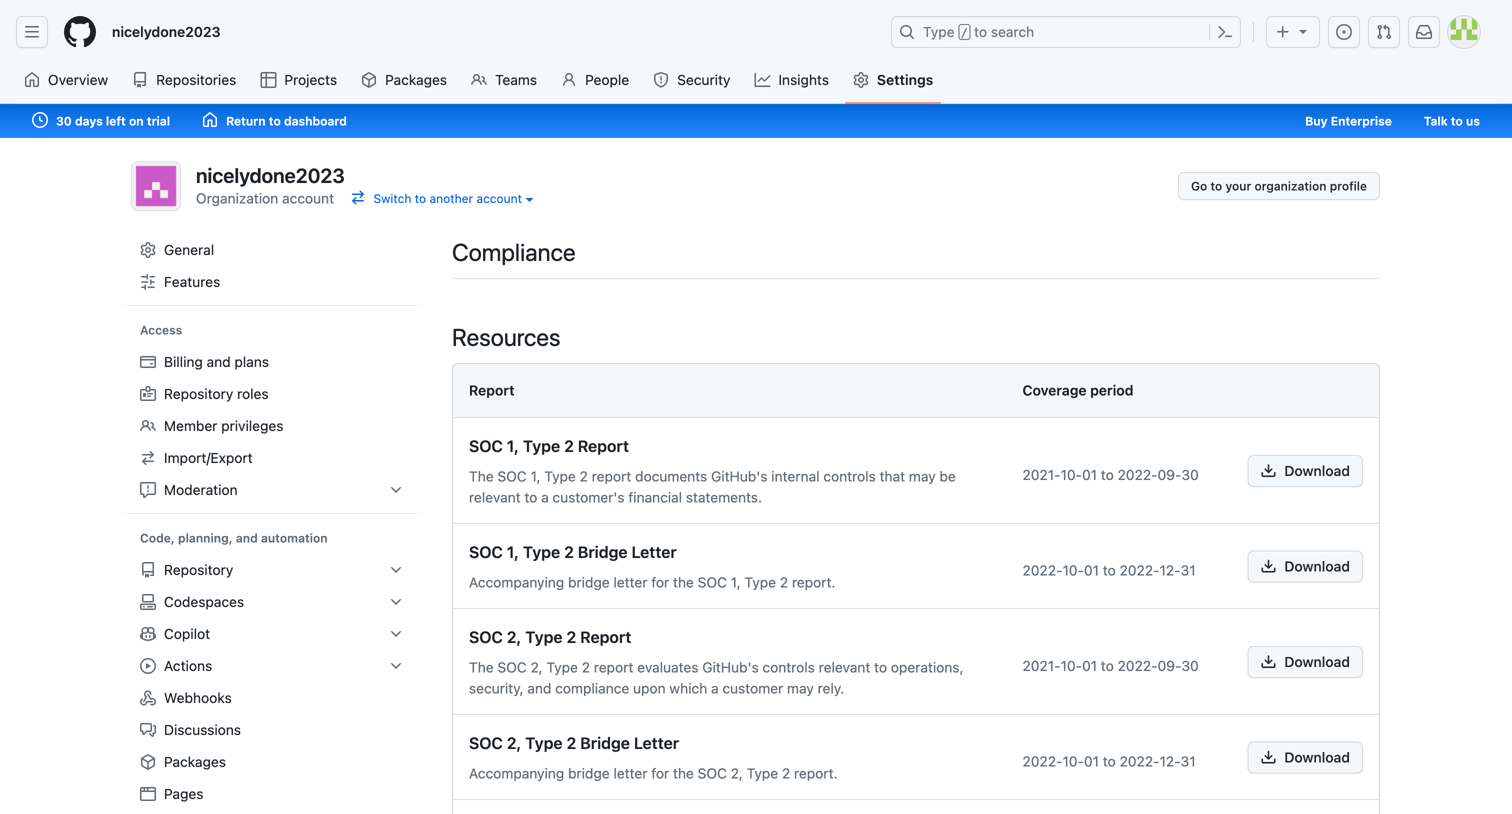This screenshot has width=1512, height=814.
Task: Select the Settings tab
Action: point(893,80)
